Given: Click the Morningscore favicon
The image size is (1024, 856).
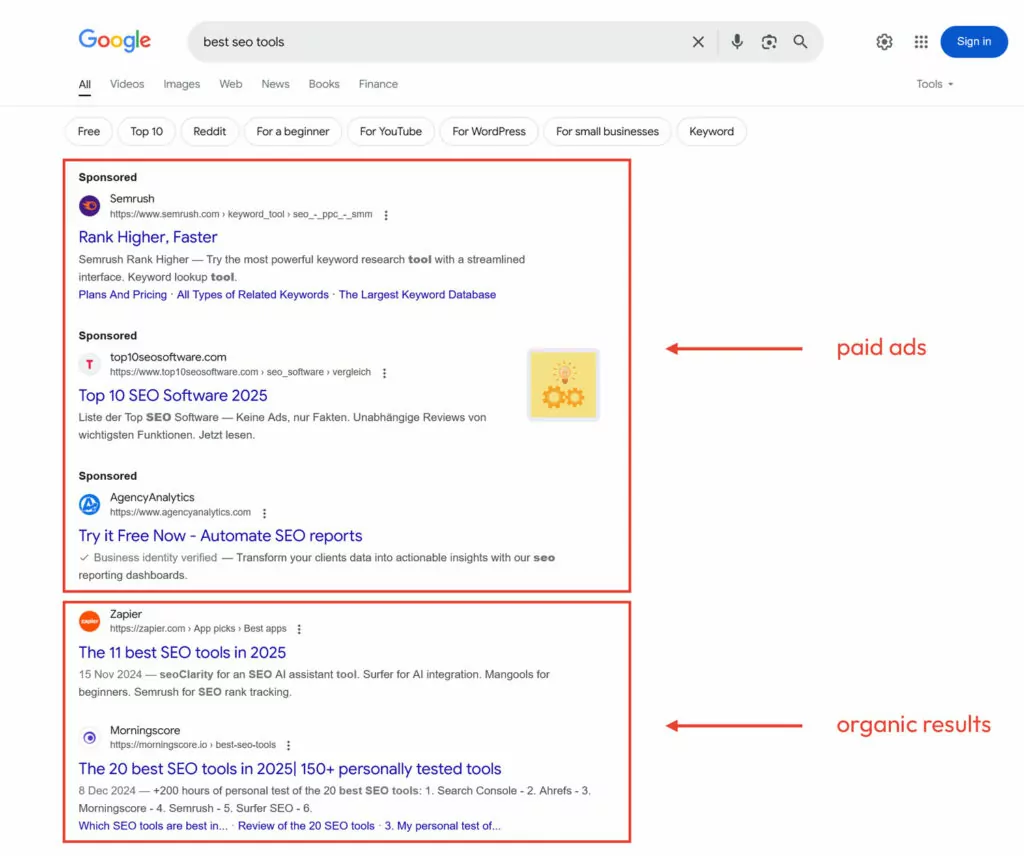Looking at the screenshot, I should point(89,737).
